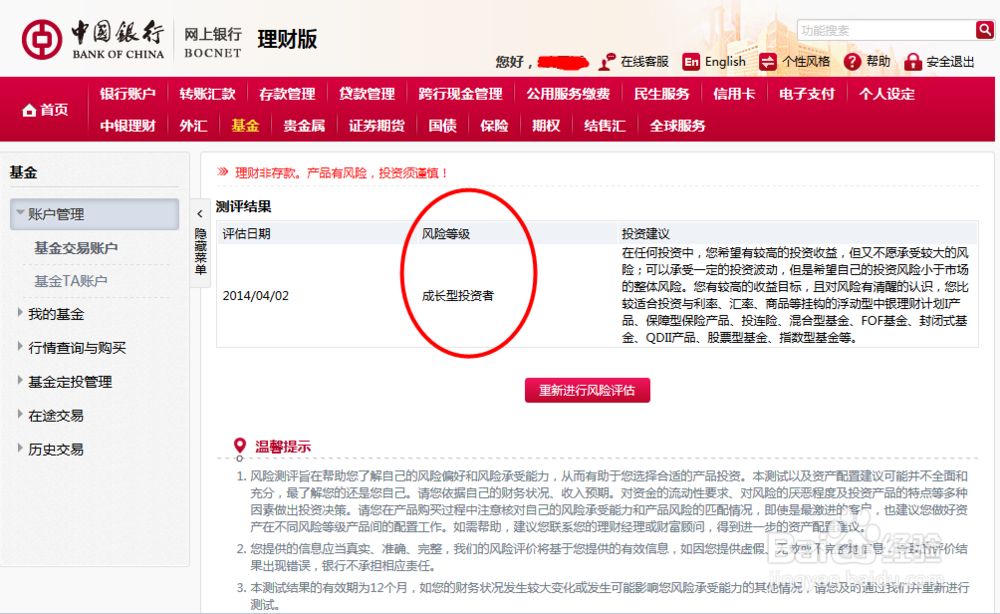Click the 投资建议 column header

coord(645,233)
